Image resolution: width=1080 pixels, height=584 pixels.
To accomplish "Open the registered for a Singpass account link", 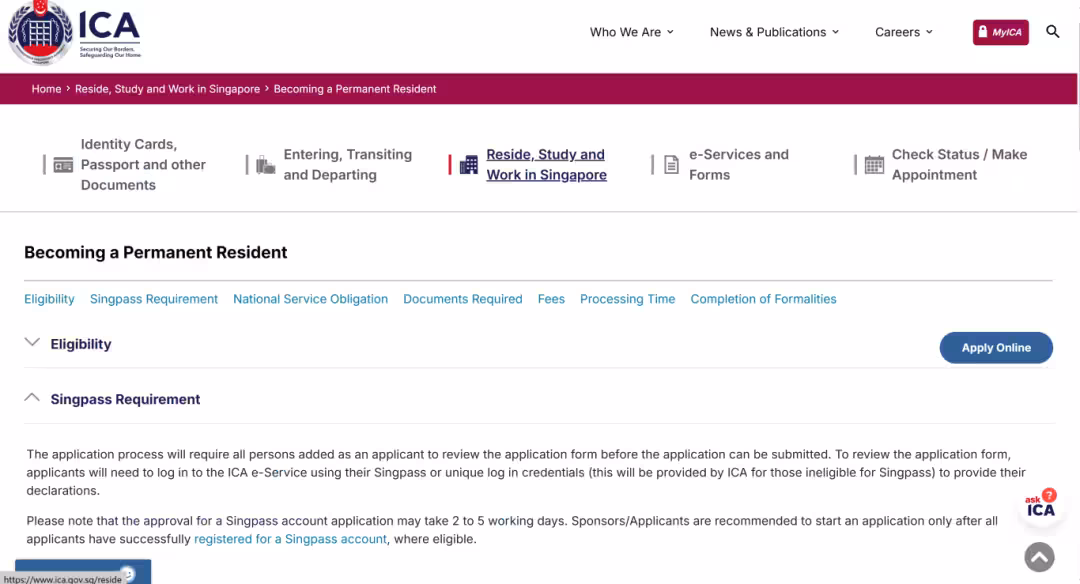I will pos(290,539).
